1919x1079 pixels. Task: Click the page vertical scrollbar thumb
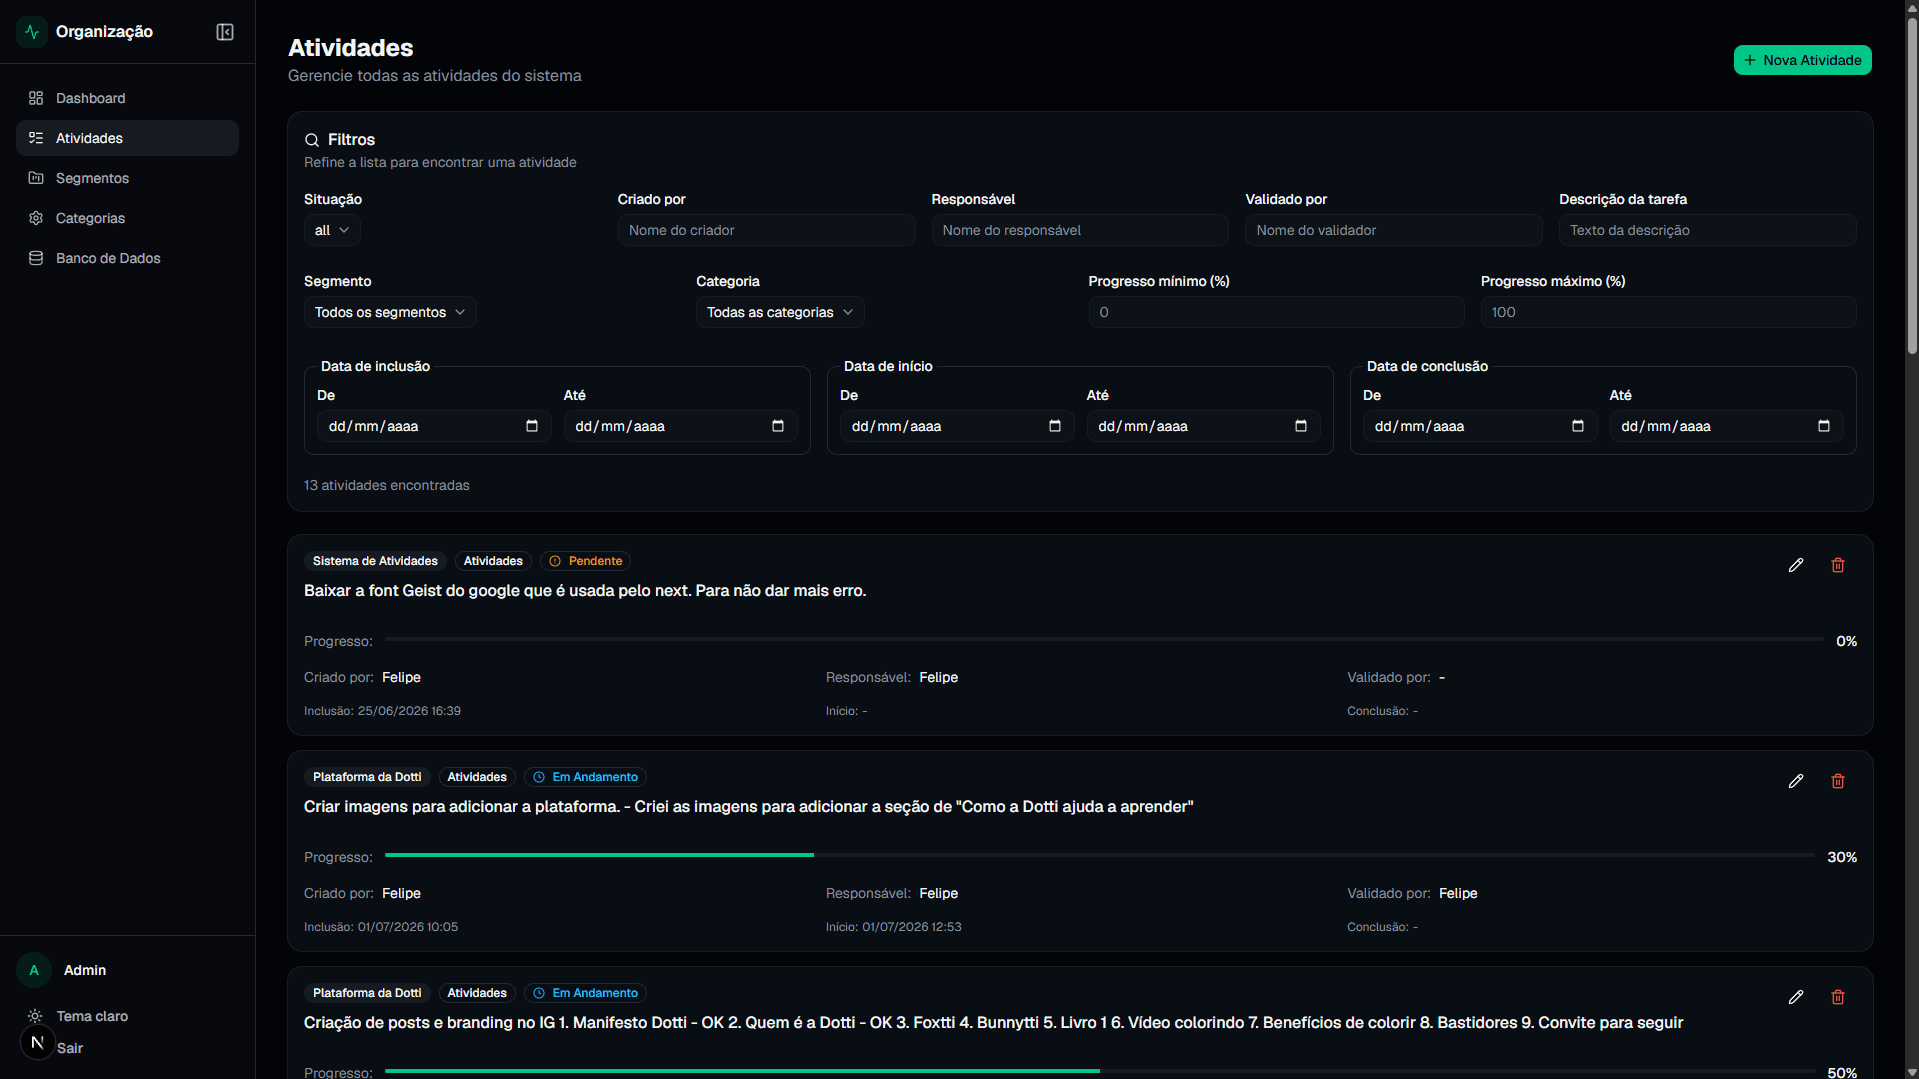click(x=1912, y=185)
